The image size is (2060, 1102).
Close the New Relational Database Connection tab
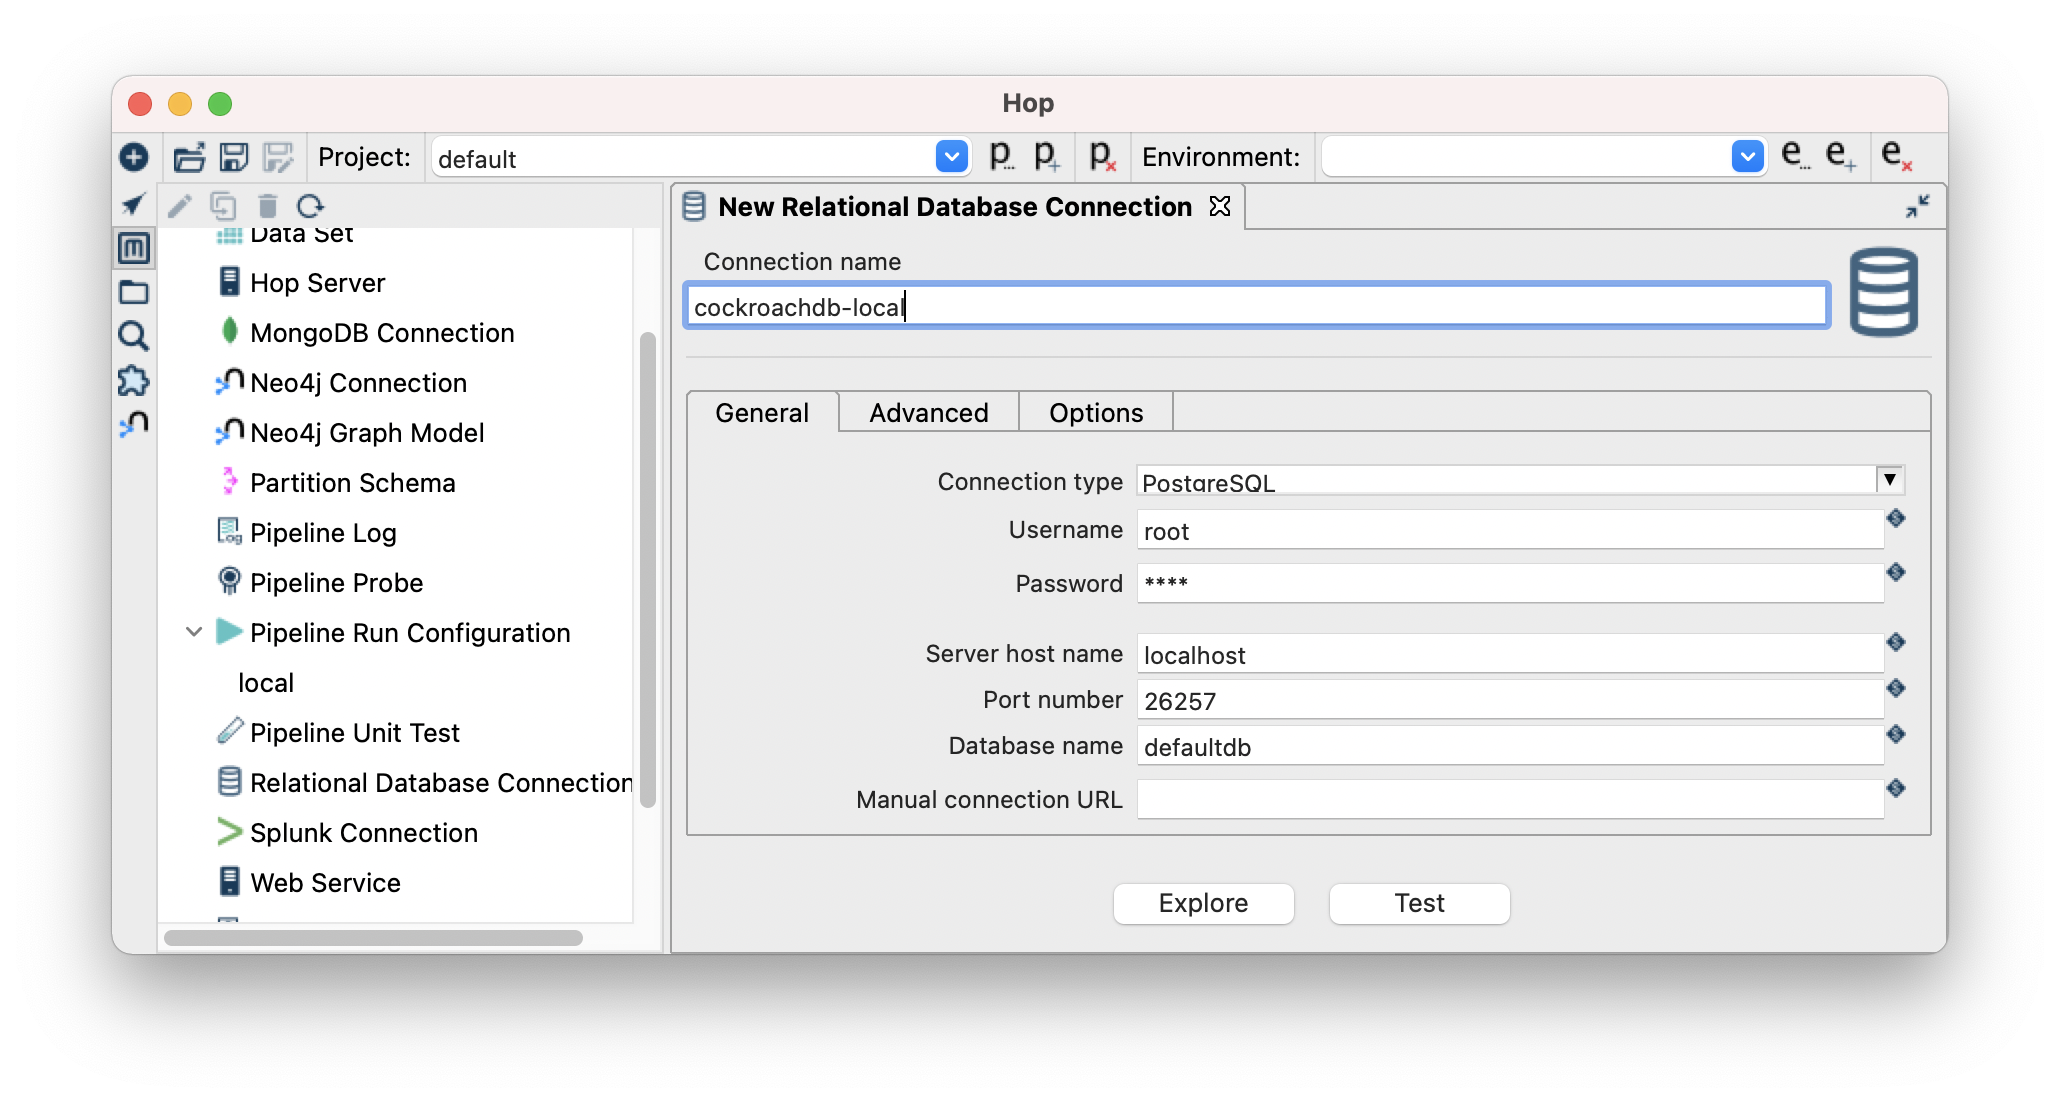coord(1220,206)
